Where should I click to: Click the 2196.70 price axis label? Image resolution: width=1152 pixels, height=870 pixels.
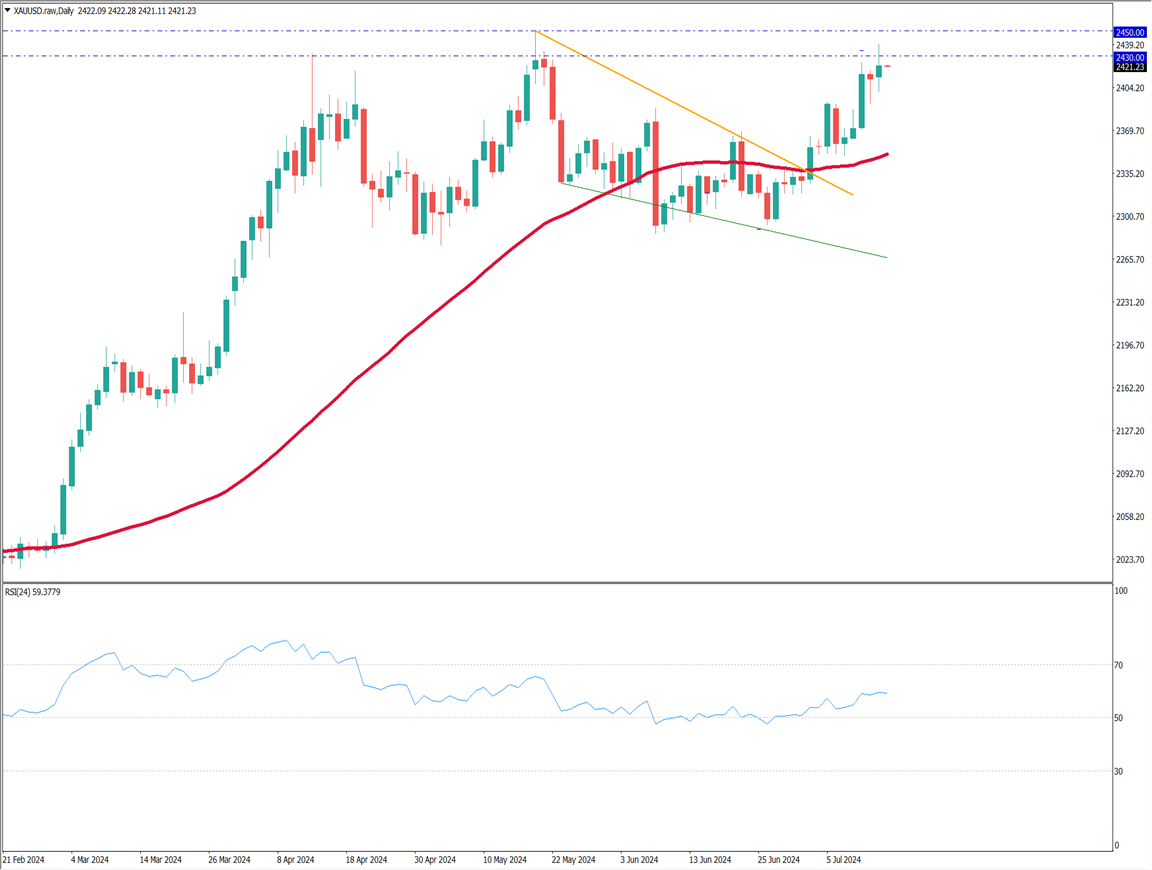[1130, 346]
